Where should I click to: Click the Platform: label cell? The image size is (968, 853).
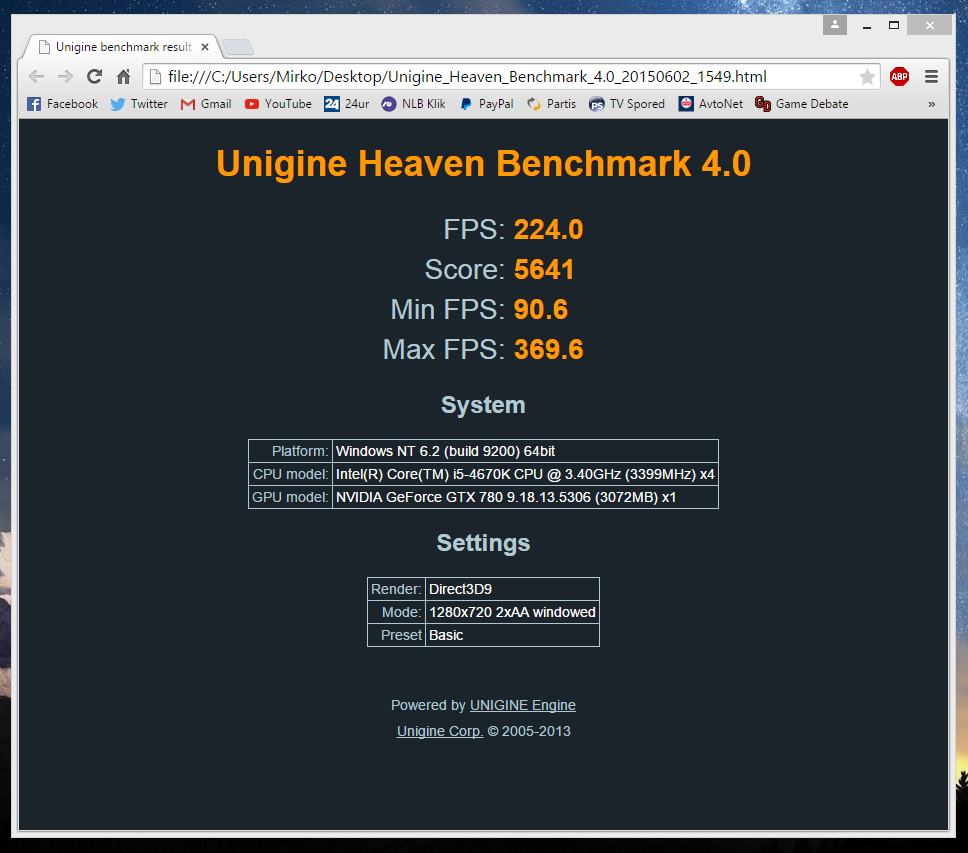(x=291, y=451)
